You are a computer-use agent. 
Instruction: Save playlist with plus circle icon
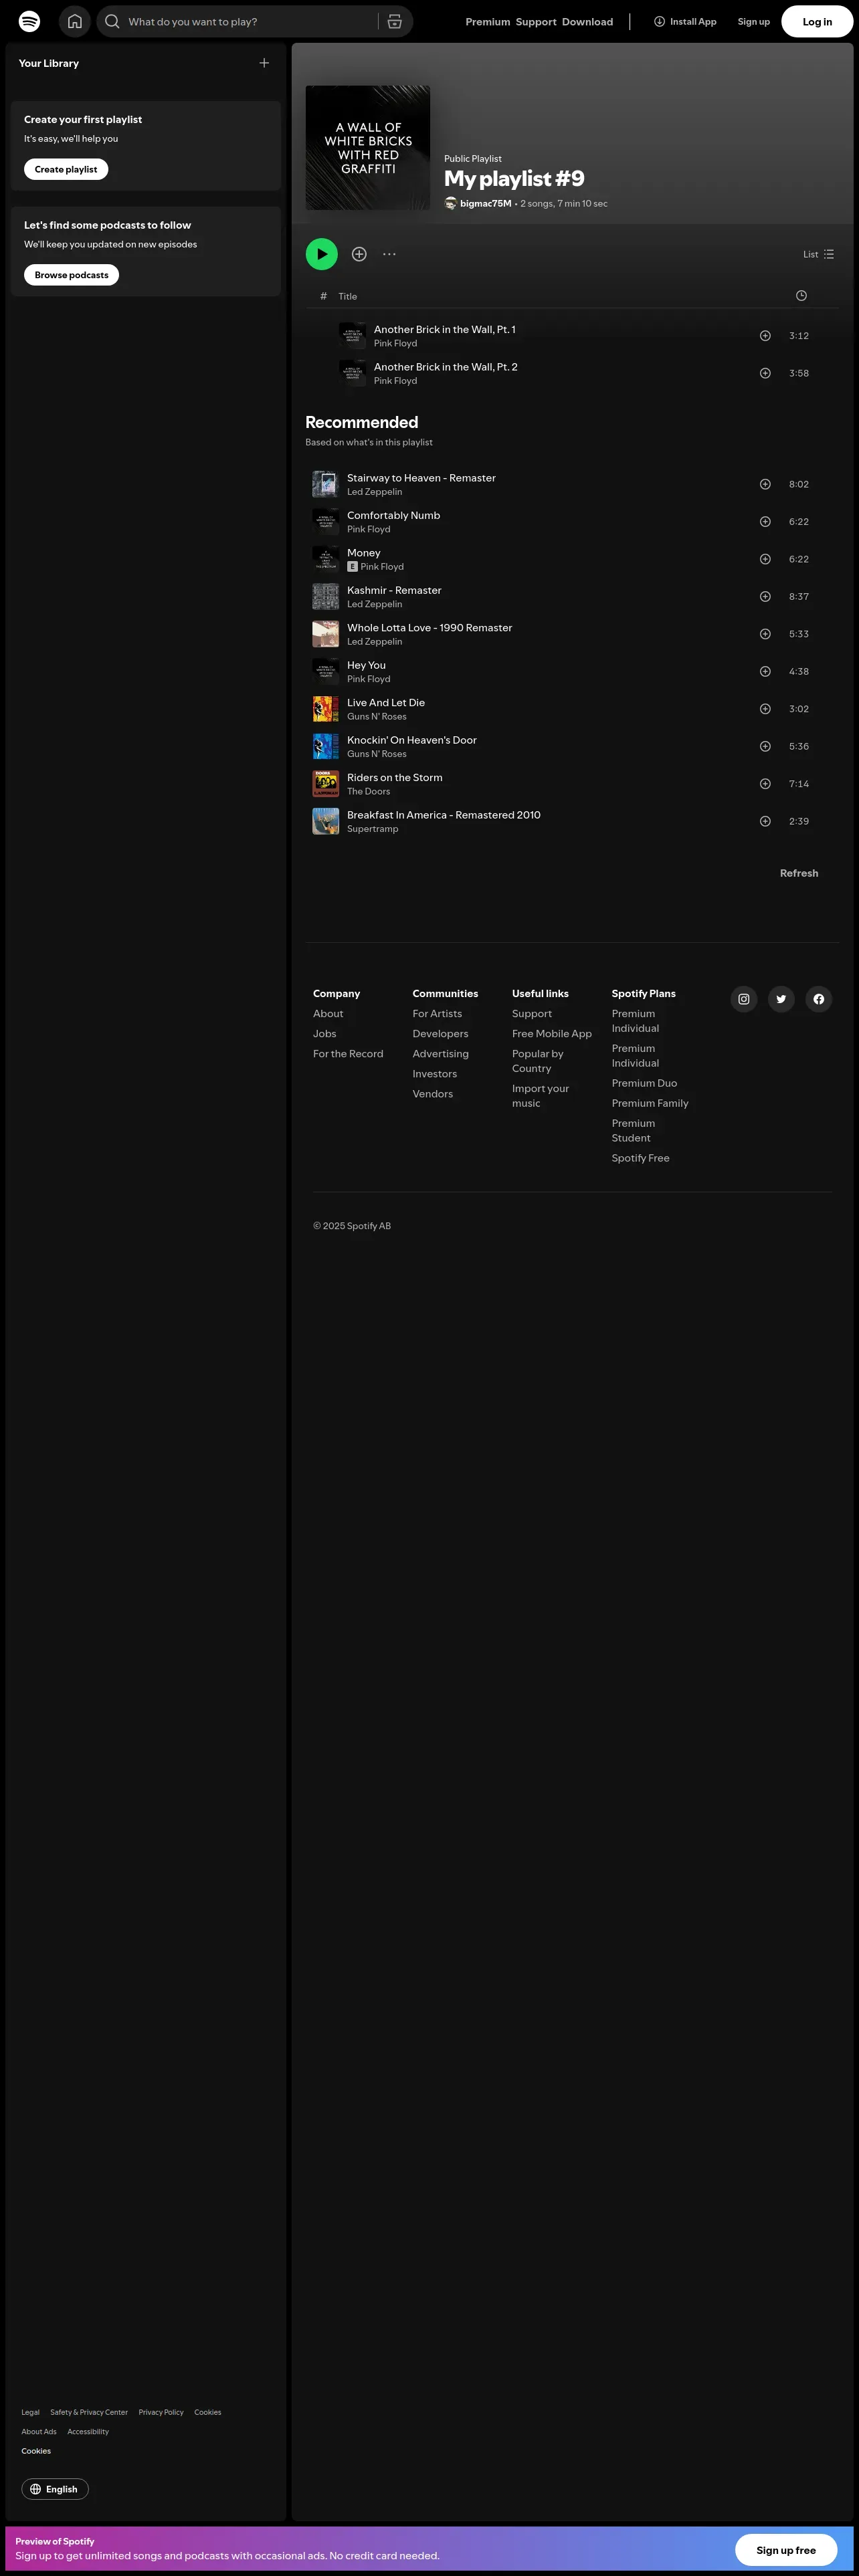(359, 254)
